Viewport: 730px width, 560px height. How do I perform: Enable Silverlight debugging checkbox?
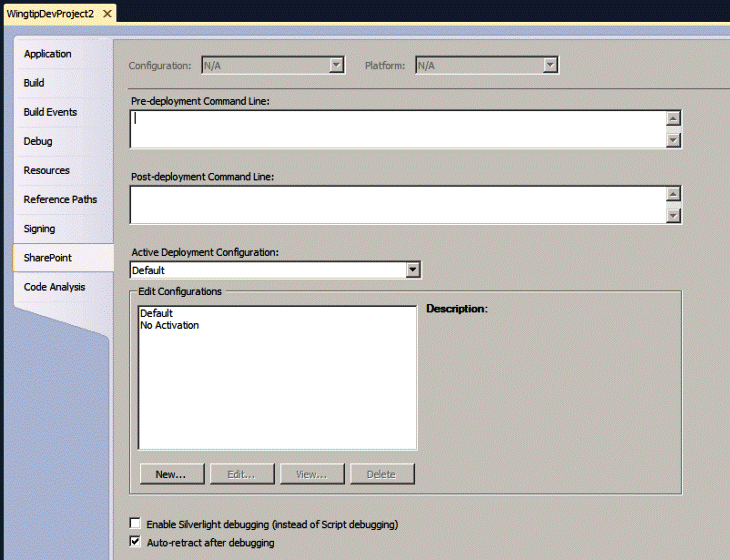point(135,523)
